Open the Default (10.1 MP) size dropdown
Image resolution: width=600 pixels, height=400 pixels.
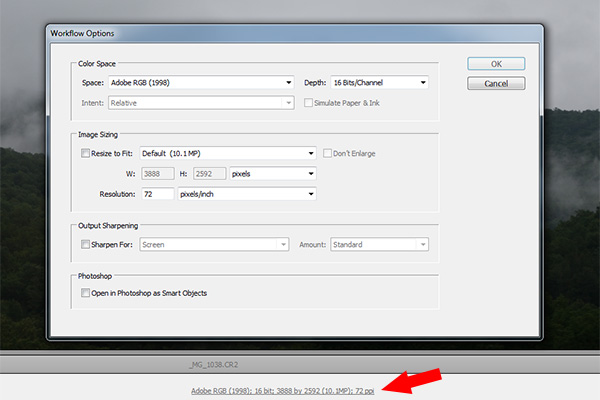(x=228, y=153)
